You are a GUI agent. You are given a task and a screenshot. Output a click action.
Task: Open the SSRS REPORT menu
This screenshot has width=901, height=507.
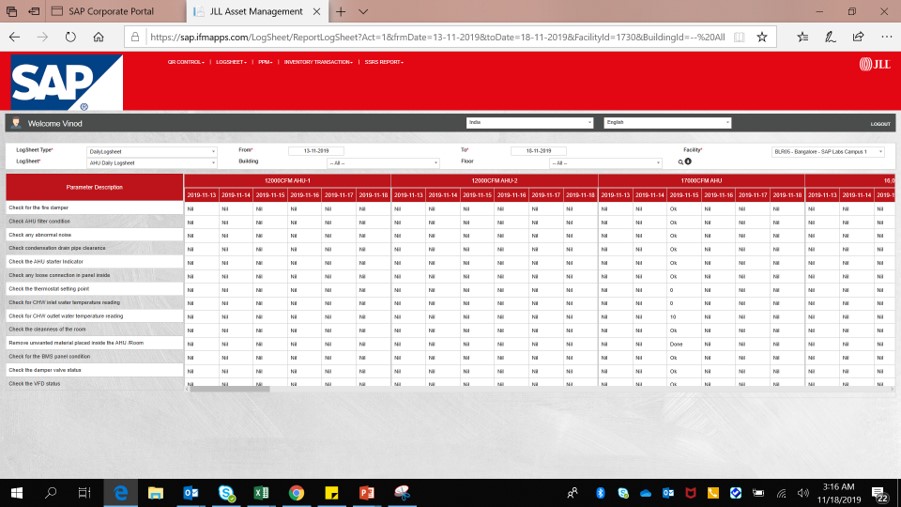[x=384, y=62]
